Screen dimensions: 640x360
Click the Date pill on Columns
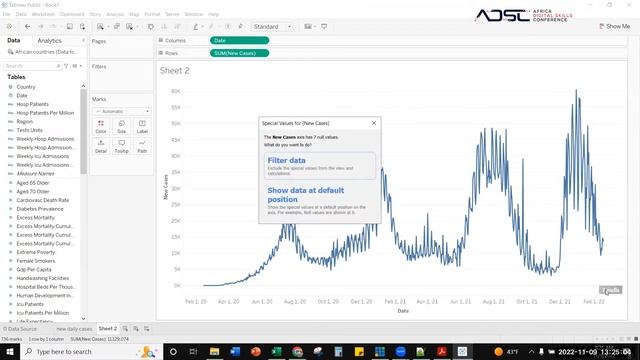[240, 40]
